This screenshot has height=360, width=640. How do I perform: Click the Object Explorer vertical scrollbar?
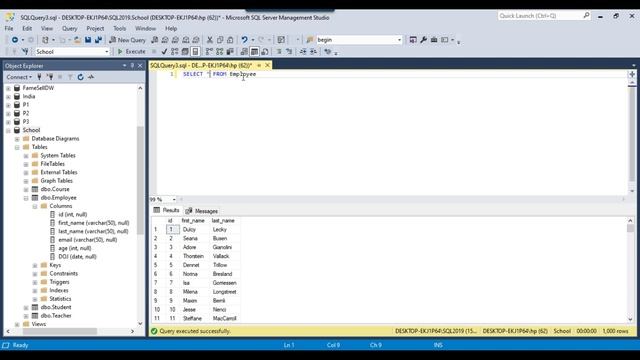pyautogui.click(x=140, y=180)
